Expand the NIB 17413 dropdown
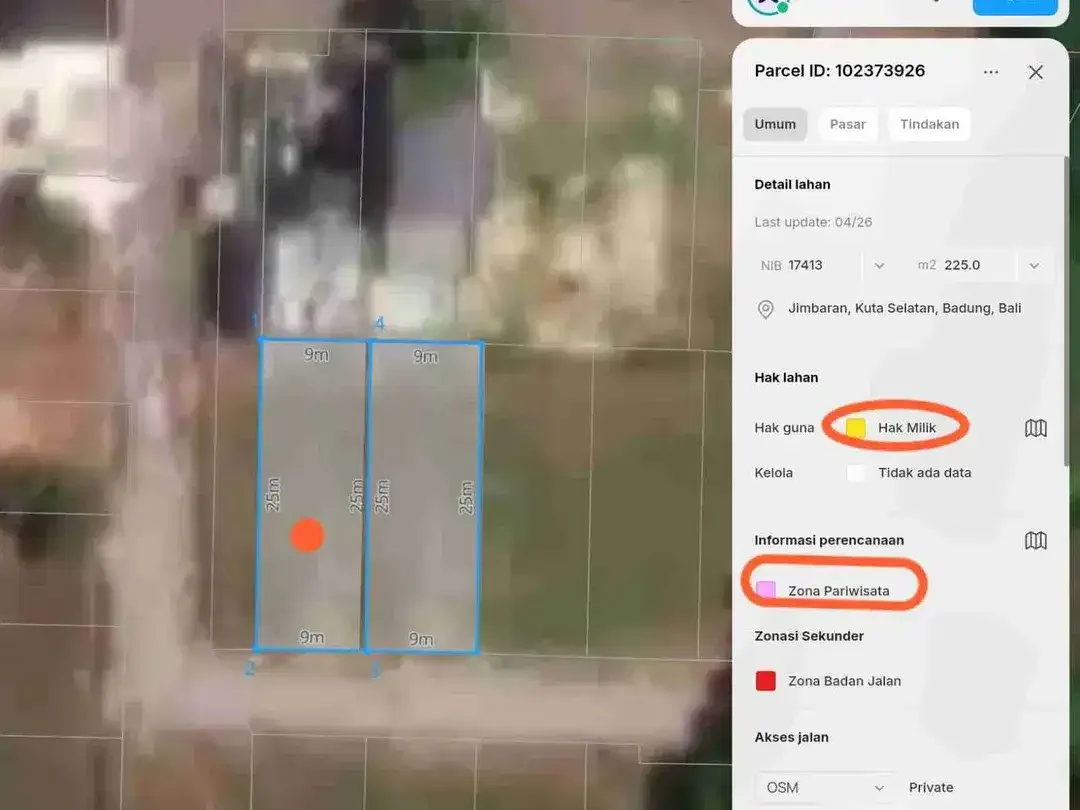1080x810 pixels. 879,265
